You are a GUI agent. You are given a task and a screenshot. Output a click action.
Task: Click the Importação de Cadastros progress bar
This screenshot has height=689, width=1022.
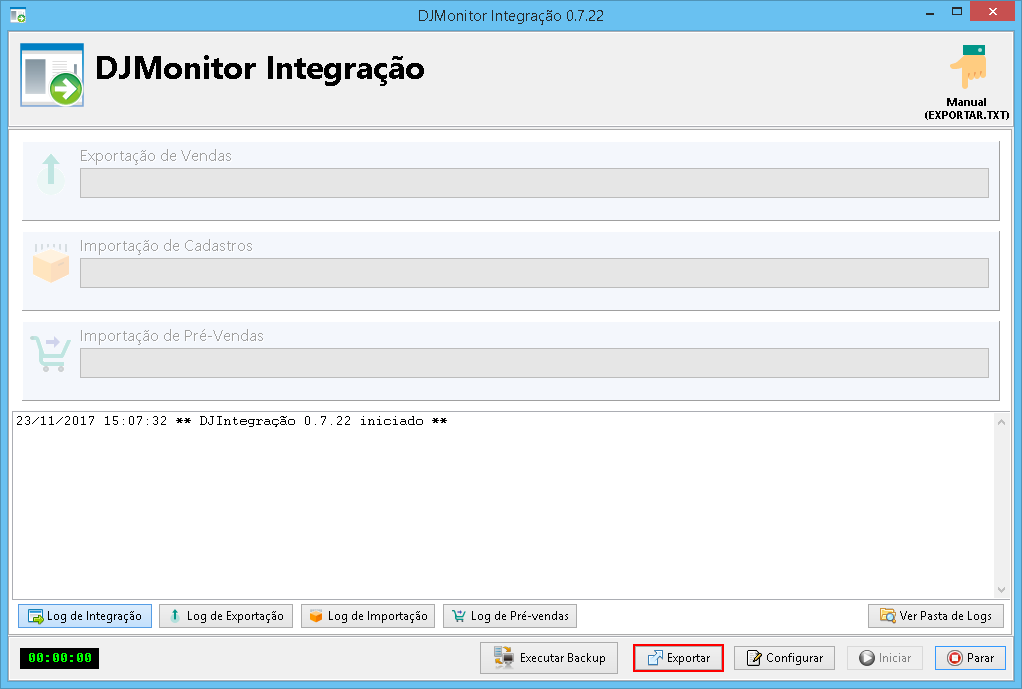click(x=534, y=273)
